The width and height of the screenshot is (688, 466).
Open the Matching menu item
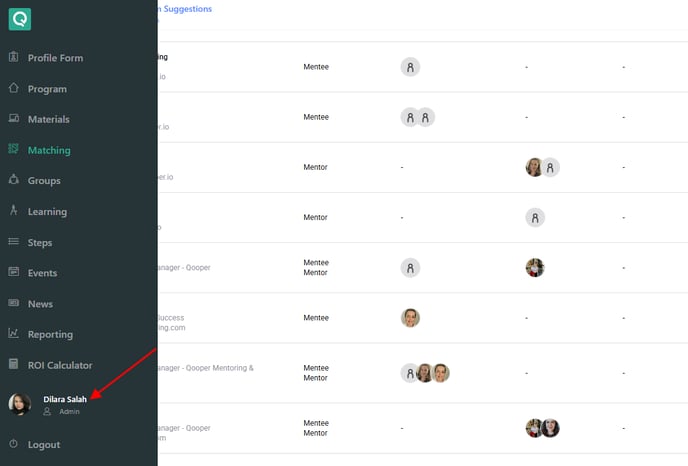pos(49,151)
